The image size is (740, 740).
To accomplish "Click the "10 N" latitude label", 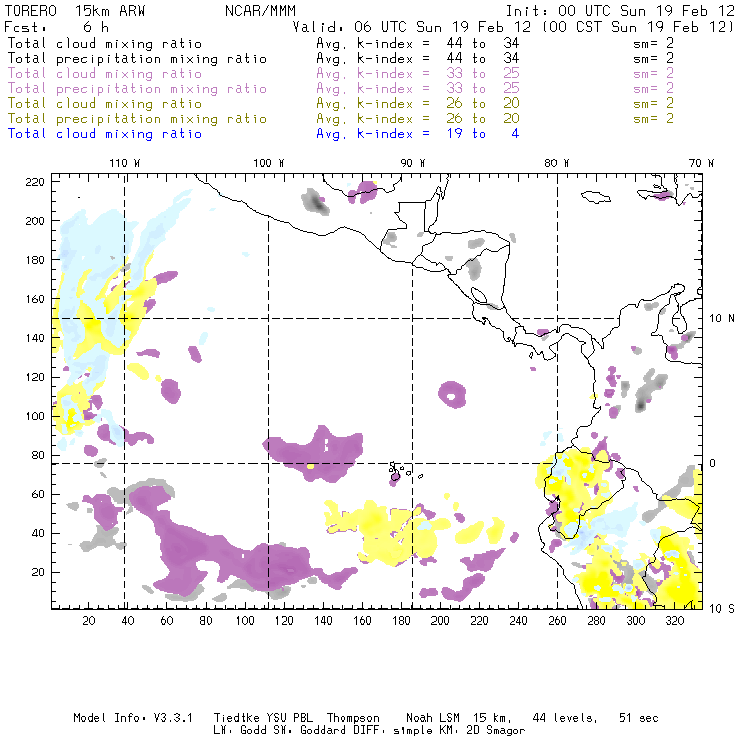I will pos(722,319).
